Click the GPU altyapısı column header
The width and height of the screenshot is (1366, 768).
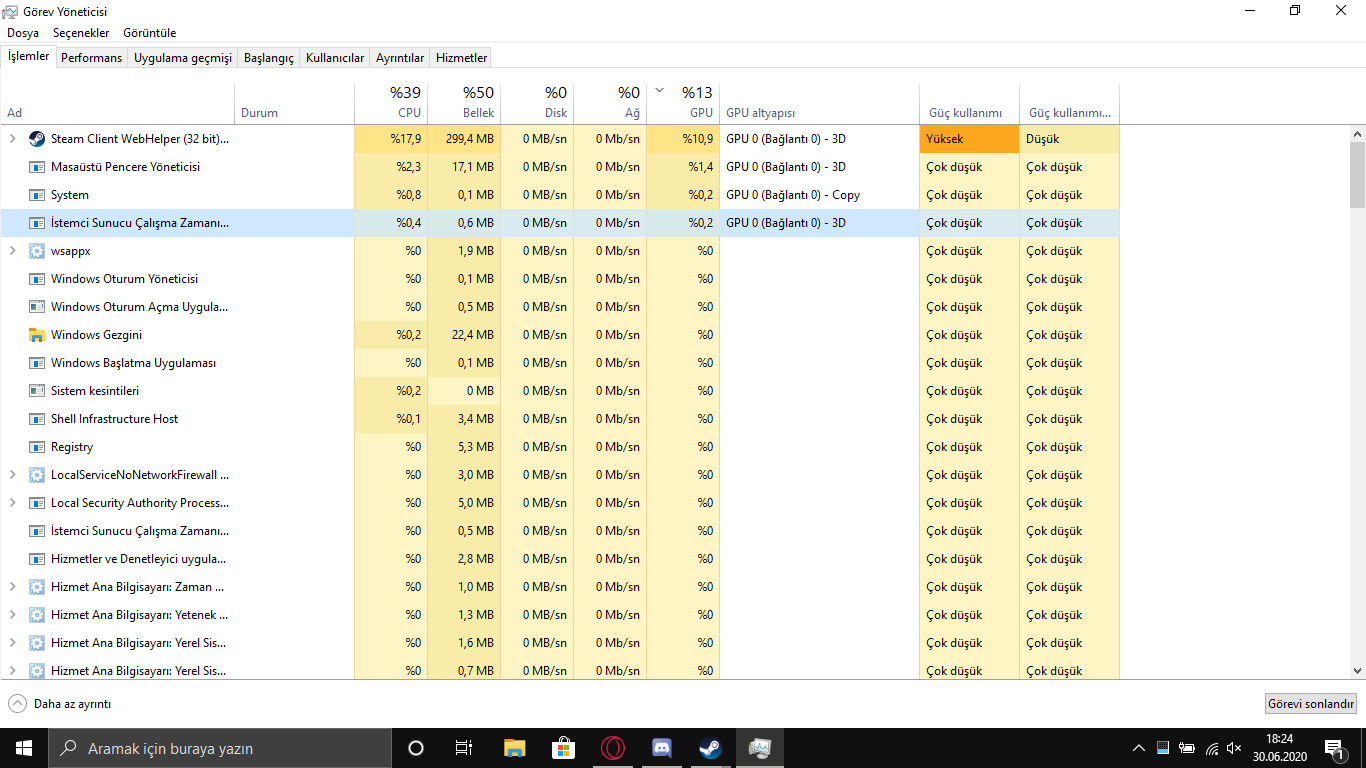(x=819, y=102)
